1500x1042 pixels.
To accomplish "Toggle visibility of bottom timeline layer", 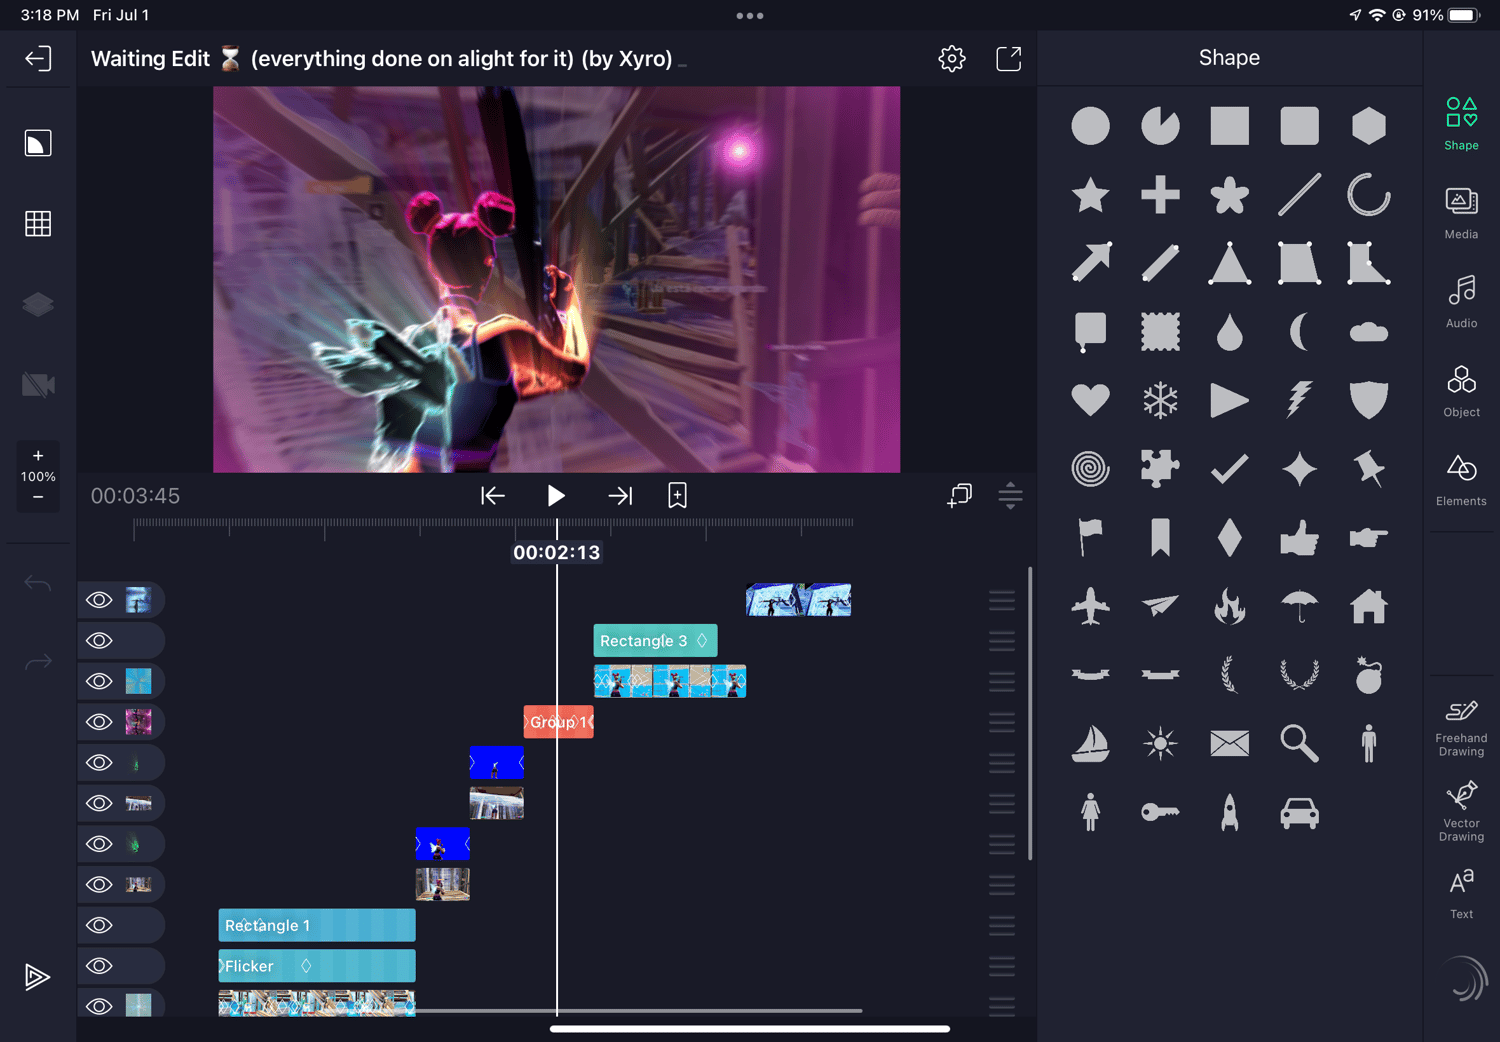I will 99,1006.
